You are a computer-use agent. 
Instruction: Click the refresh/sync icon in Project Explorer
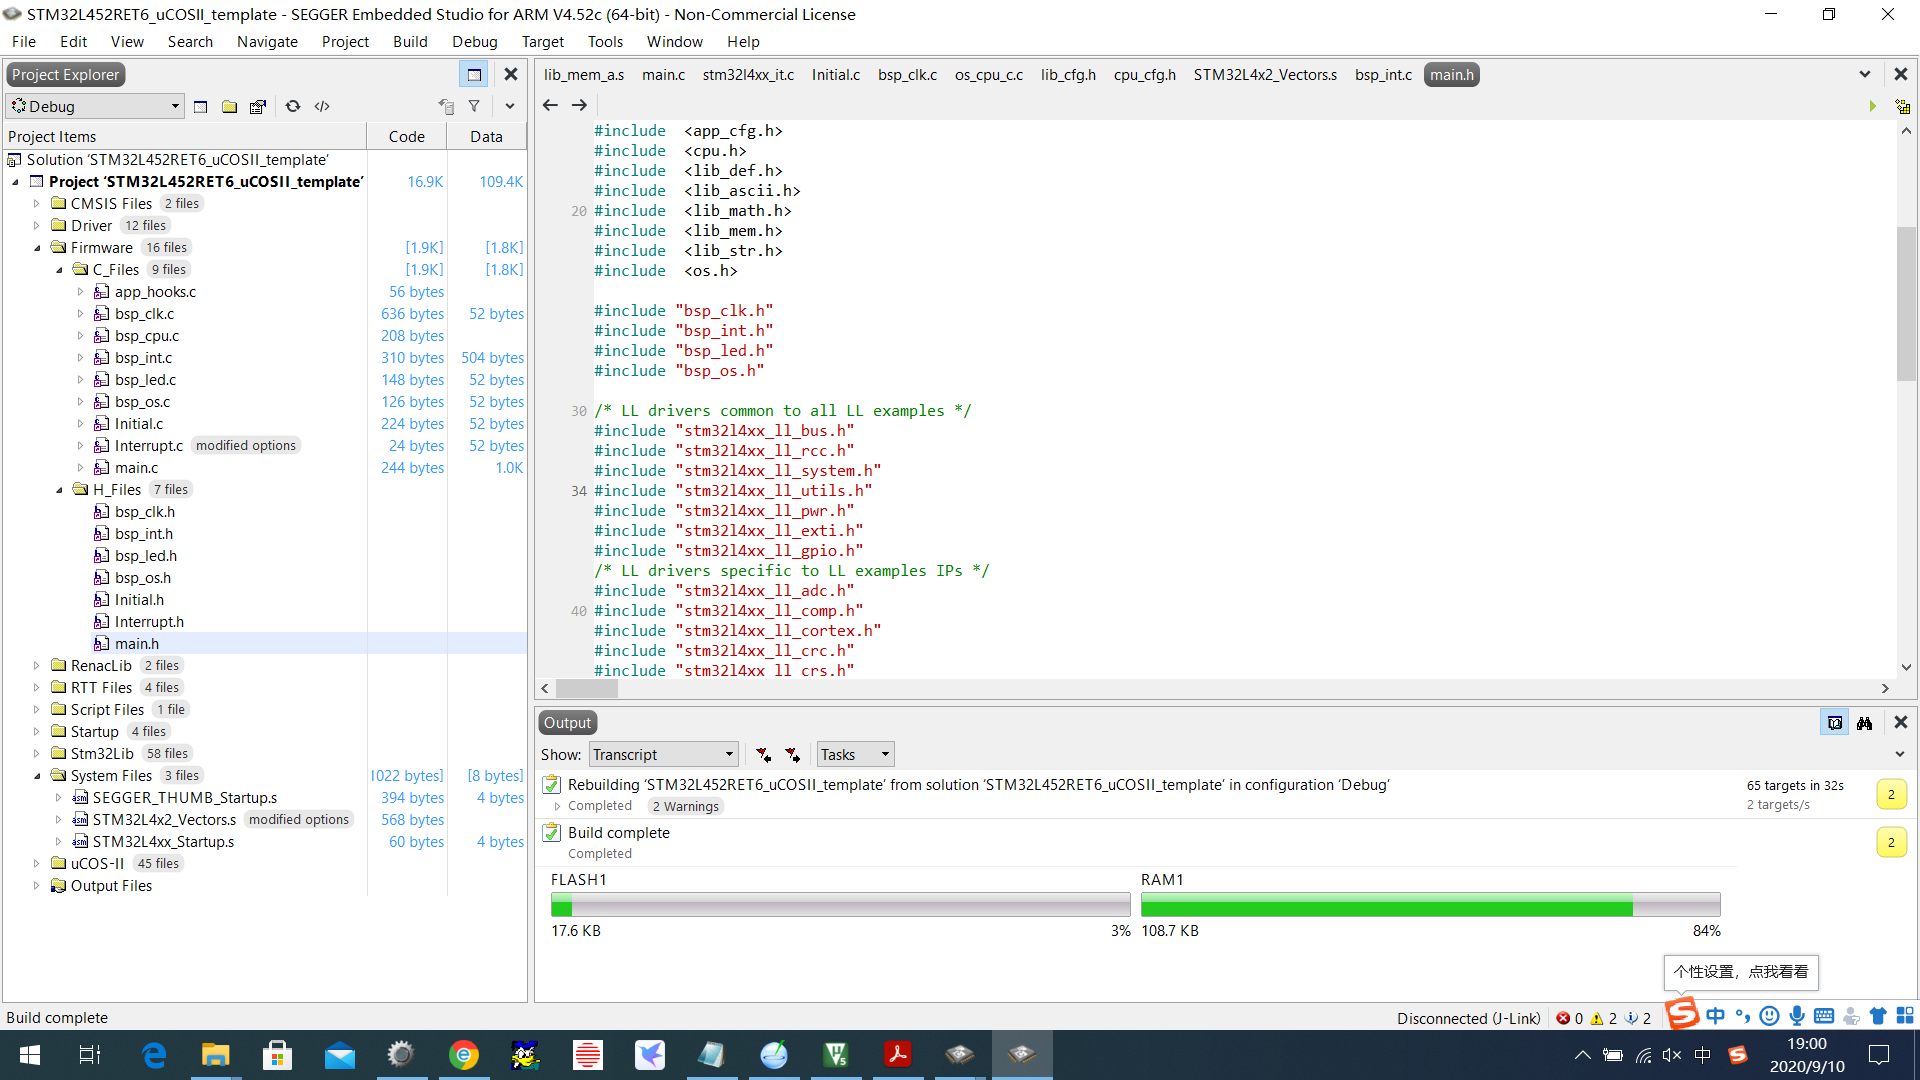pyautogui.click(x=293, y=106)
